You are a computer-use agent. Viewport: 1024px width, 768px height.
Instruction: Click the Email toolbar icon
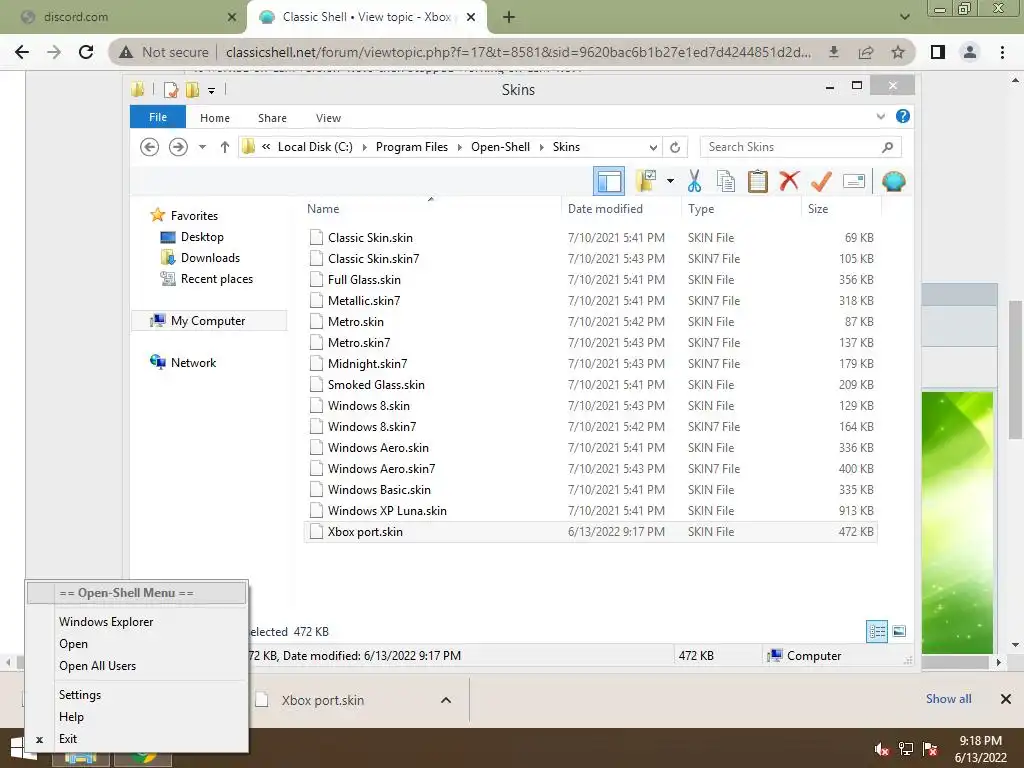(x=854, y=181)
